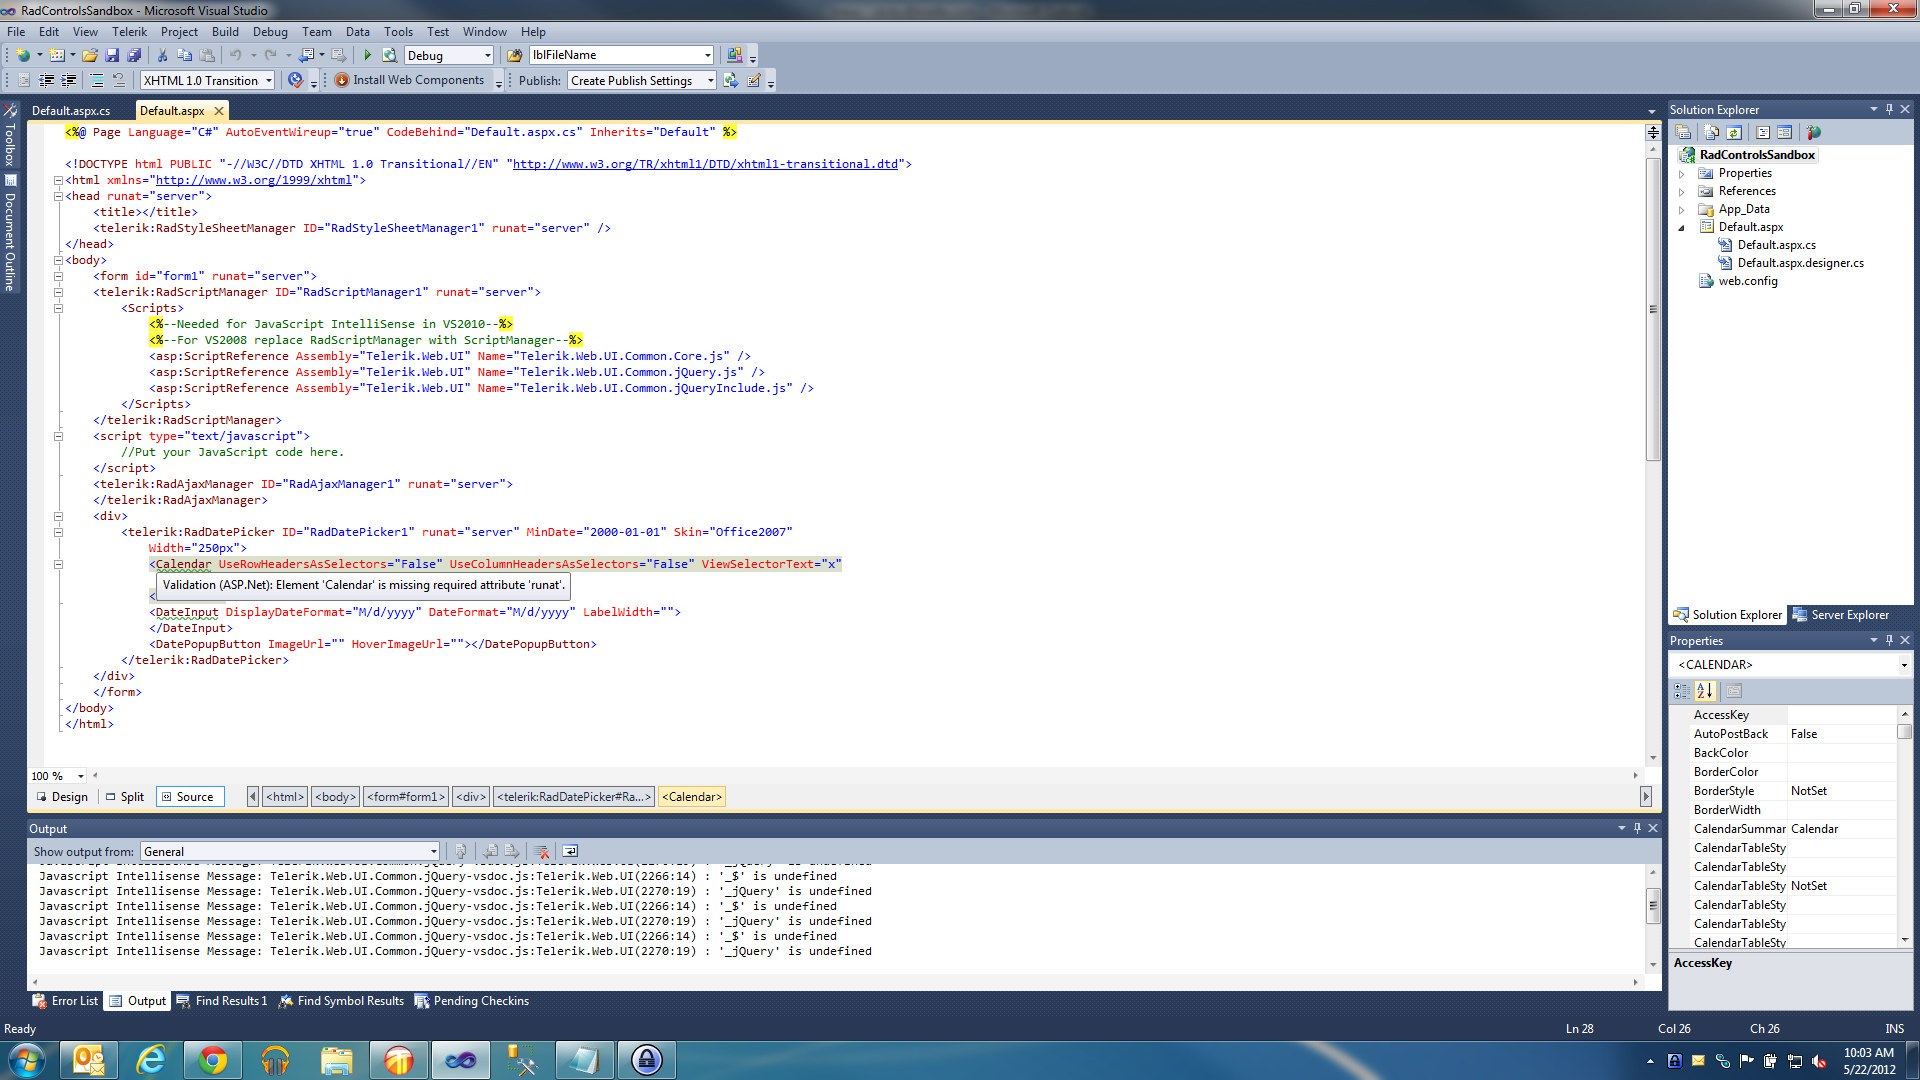Screen dimensions: 1920x1080
Task: Click Refresh icon in Solution Explorer
Action: point(1734,132)
